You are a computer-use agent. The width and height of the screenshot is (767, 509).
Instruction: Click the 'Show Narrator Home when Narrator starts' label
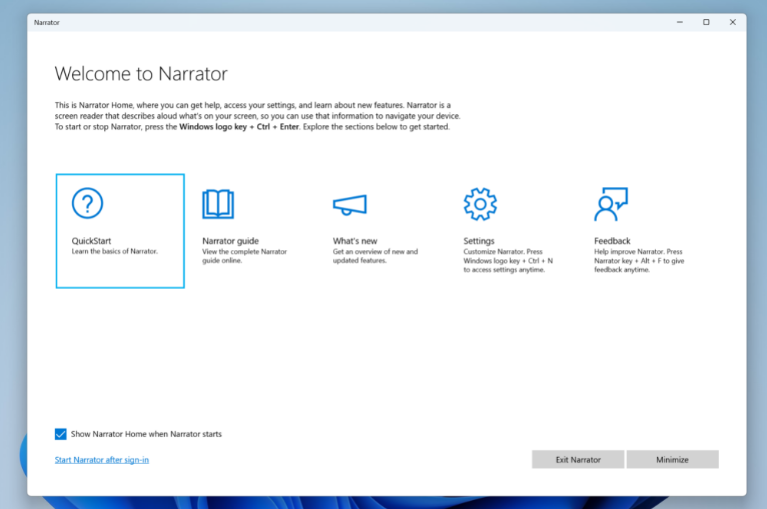coord(146,434)
